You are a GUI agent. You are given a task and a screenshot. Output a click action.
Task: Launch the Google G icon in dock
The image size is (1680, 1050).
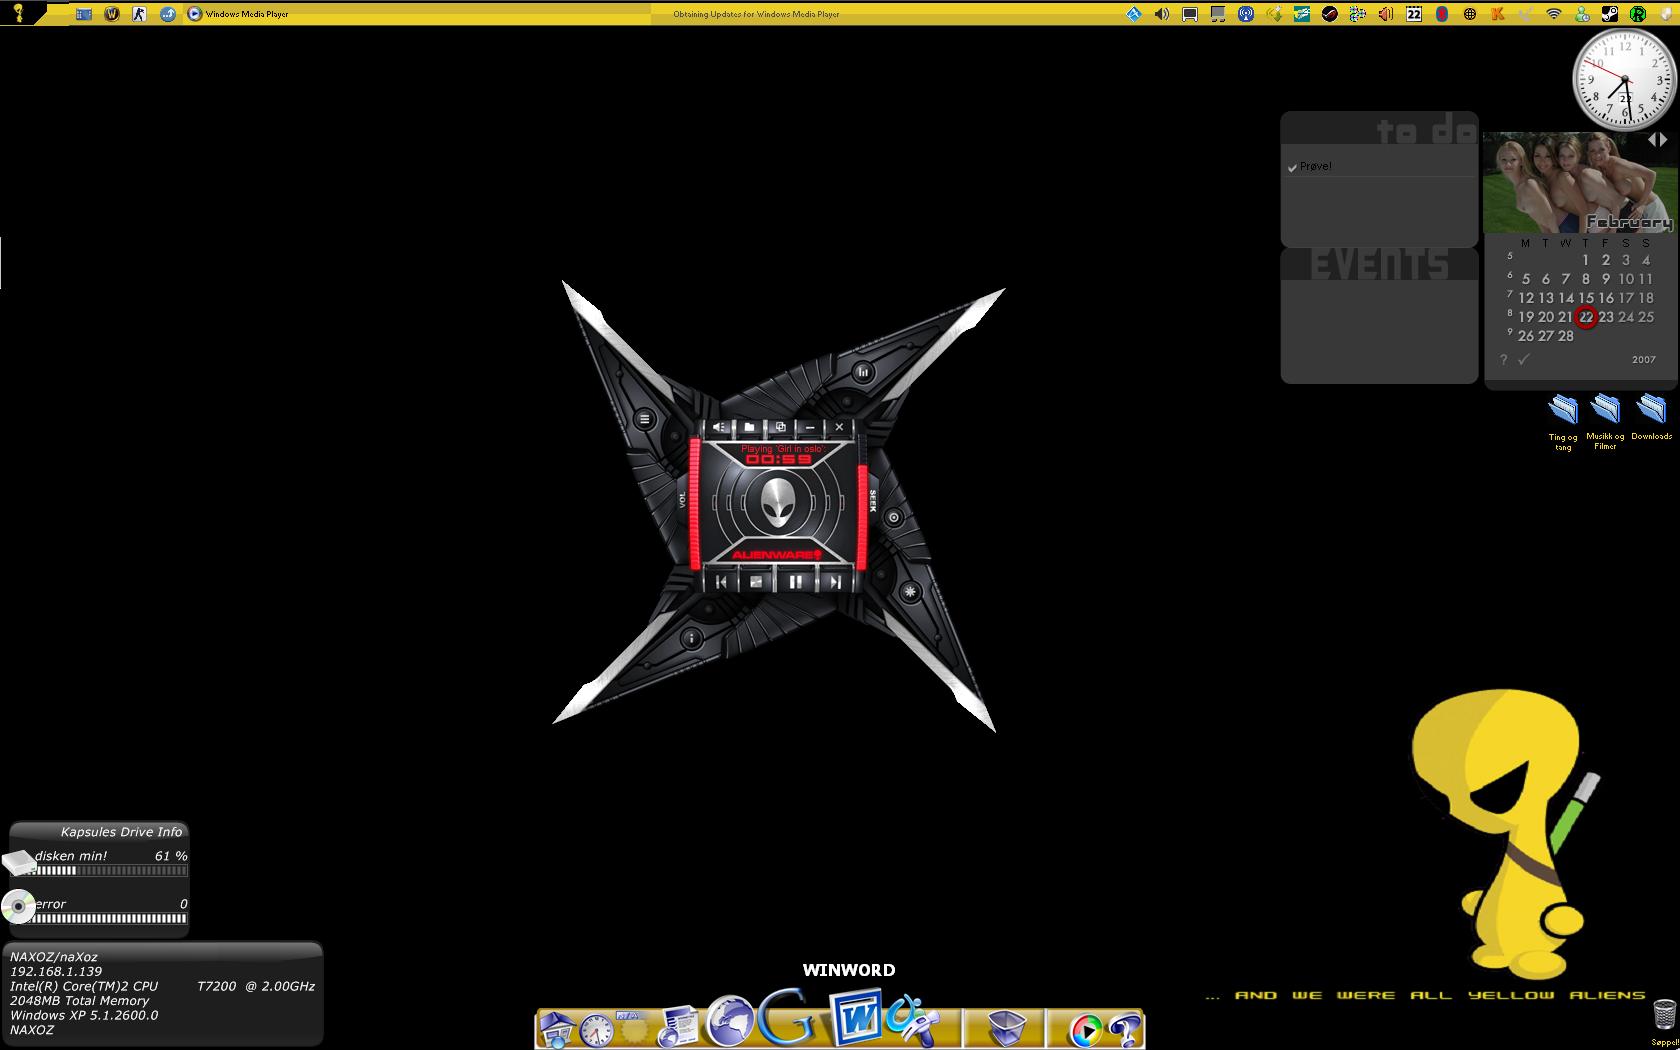click(788, 1018)
